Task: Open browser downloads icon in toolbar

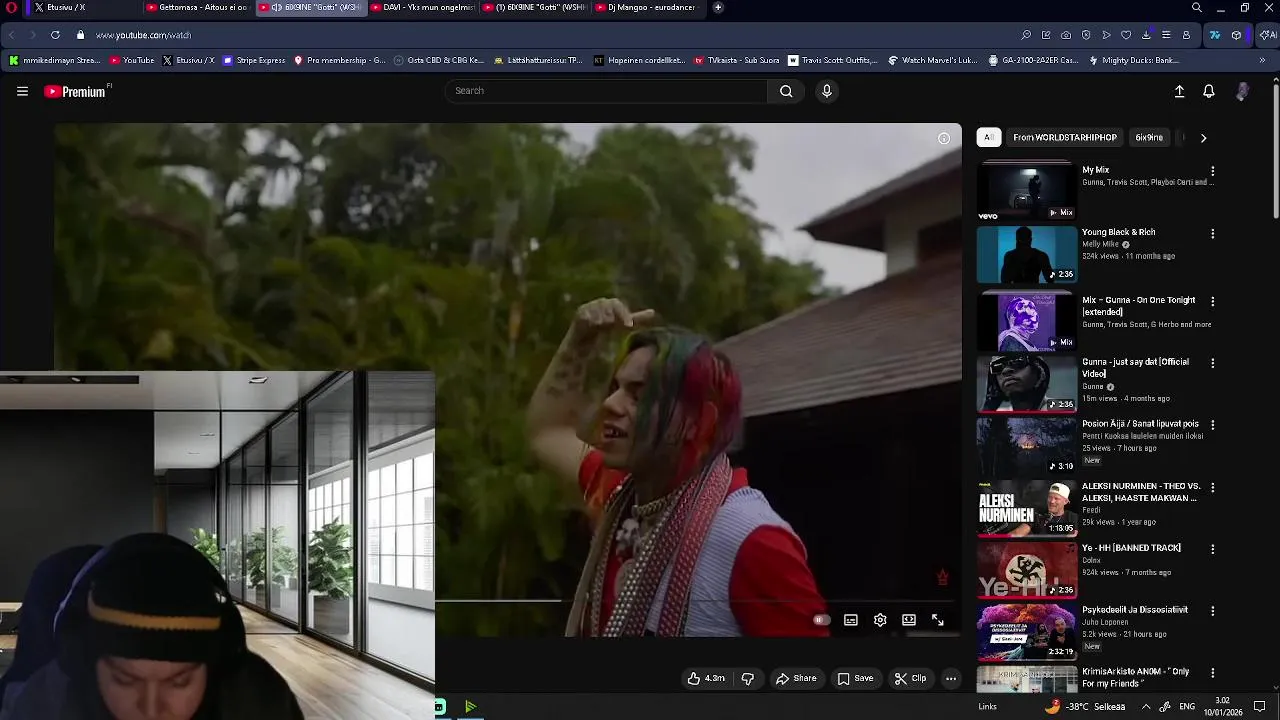Action: tap(1146, 35)
